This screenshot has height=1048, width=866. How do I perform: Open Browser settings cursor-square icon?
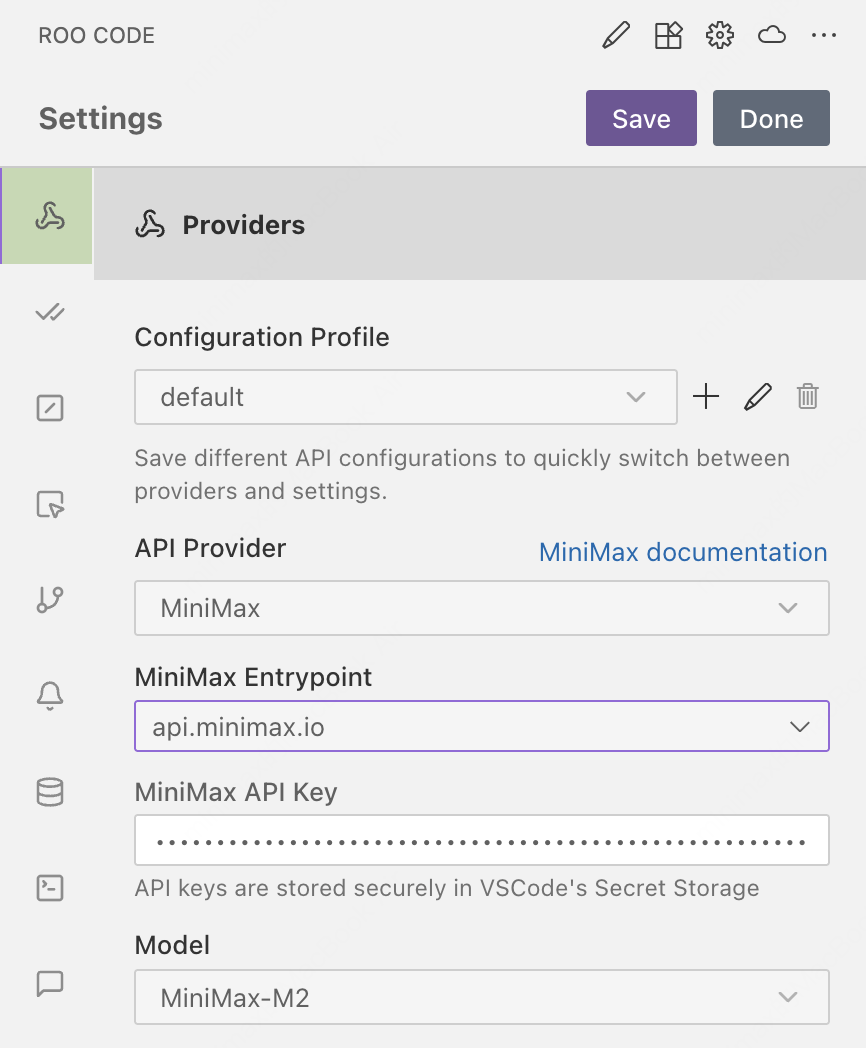tap(49, 504)
